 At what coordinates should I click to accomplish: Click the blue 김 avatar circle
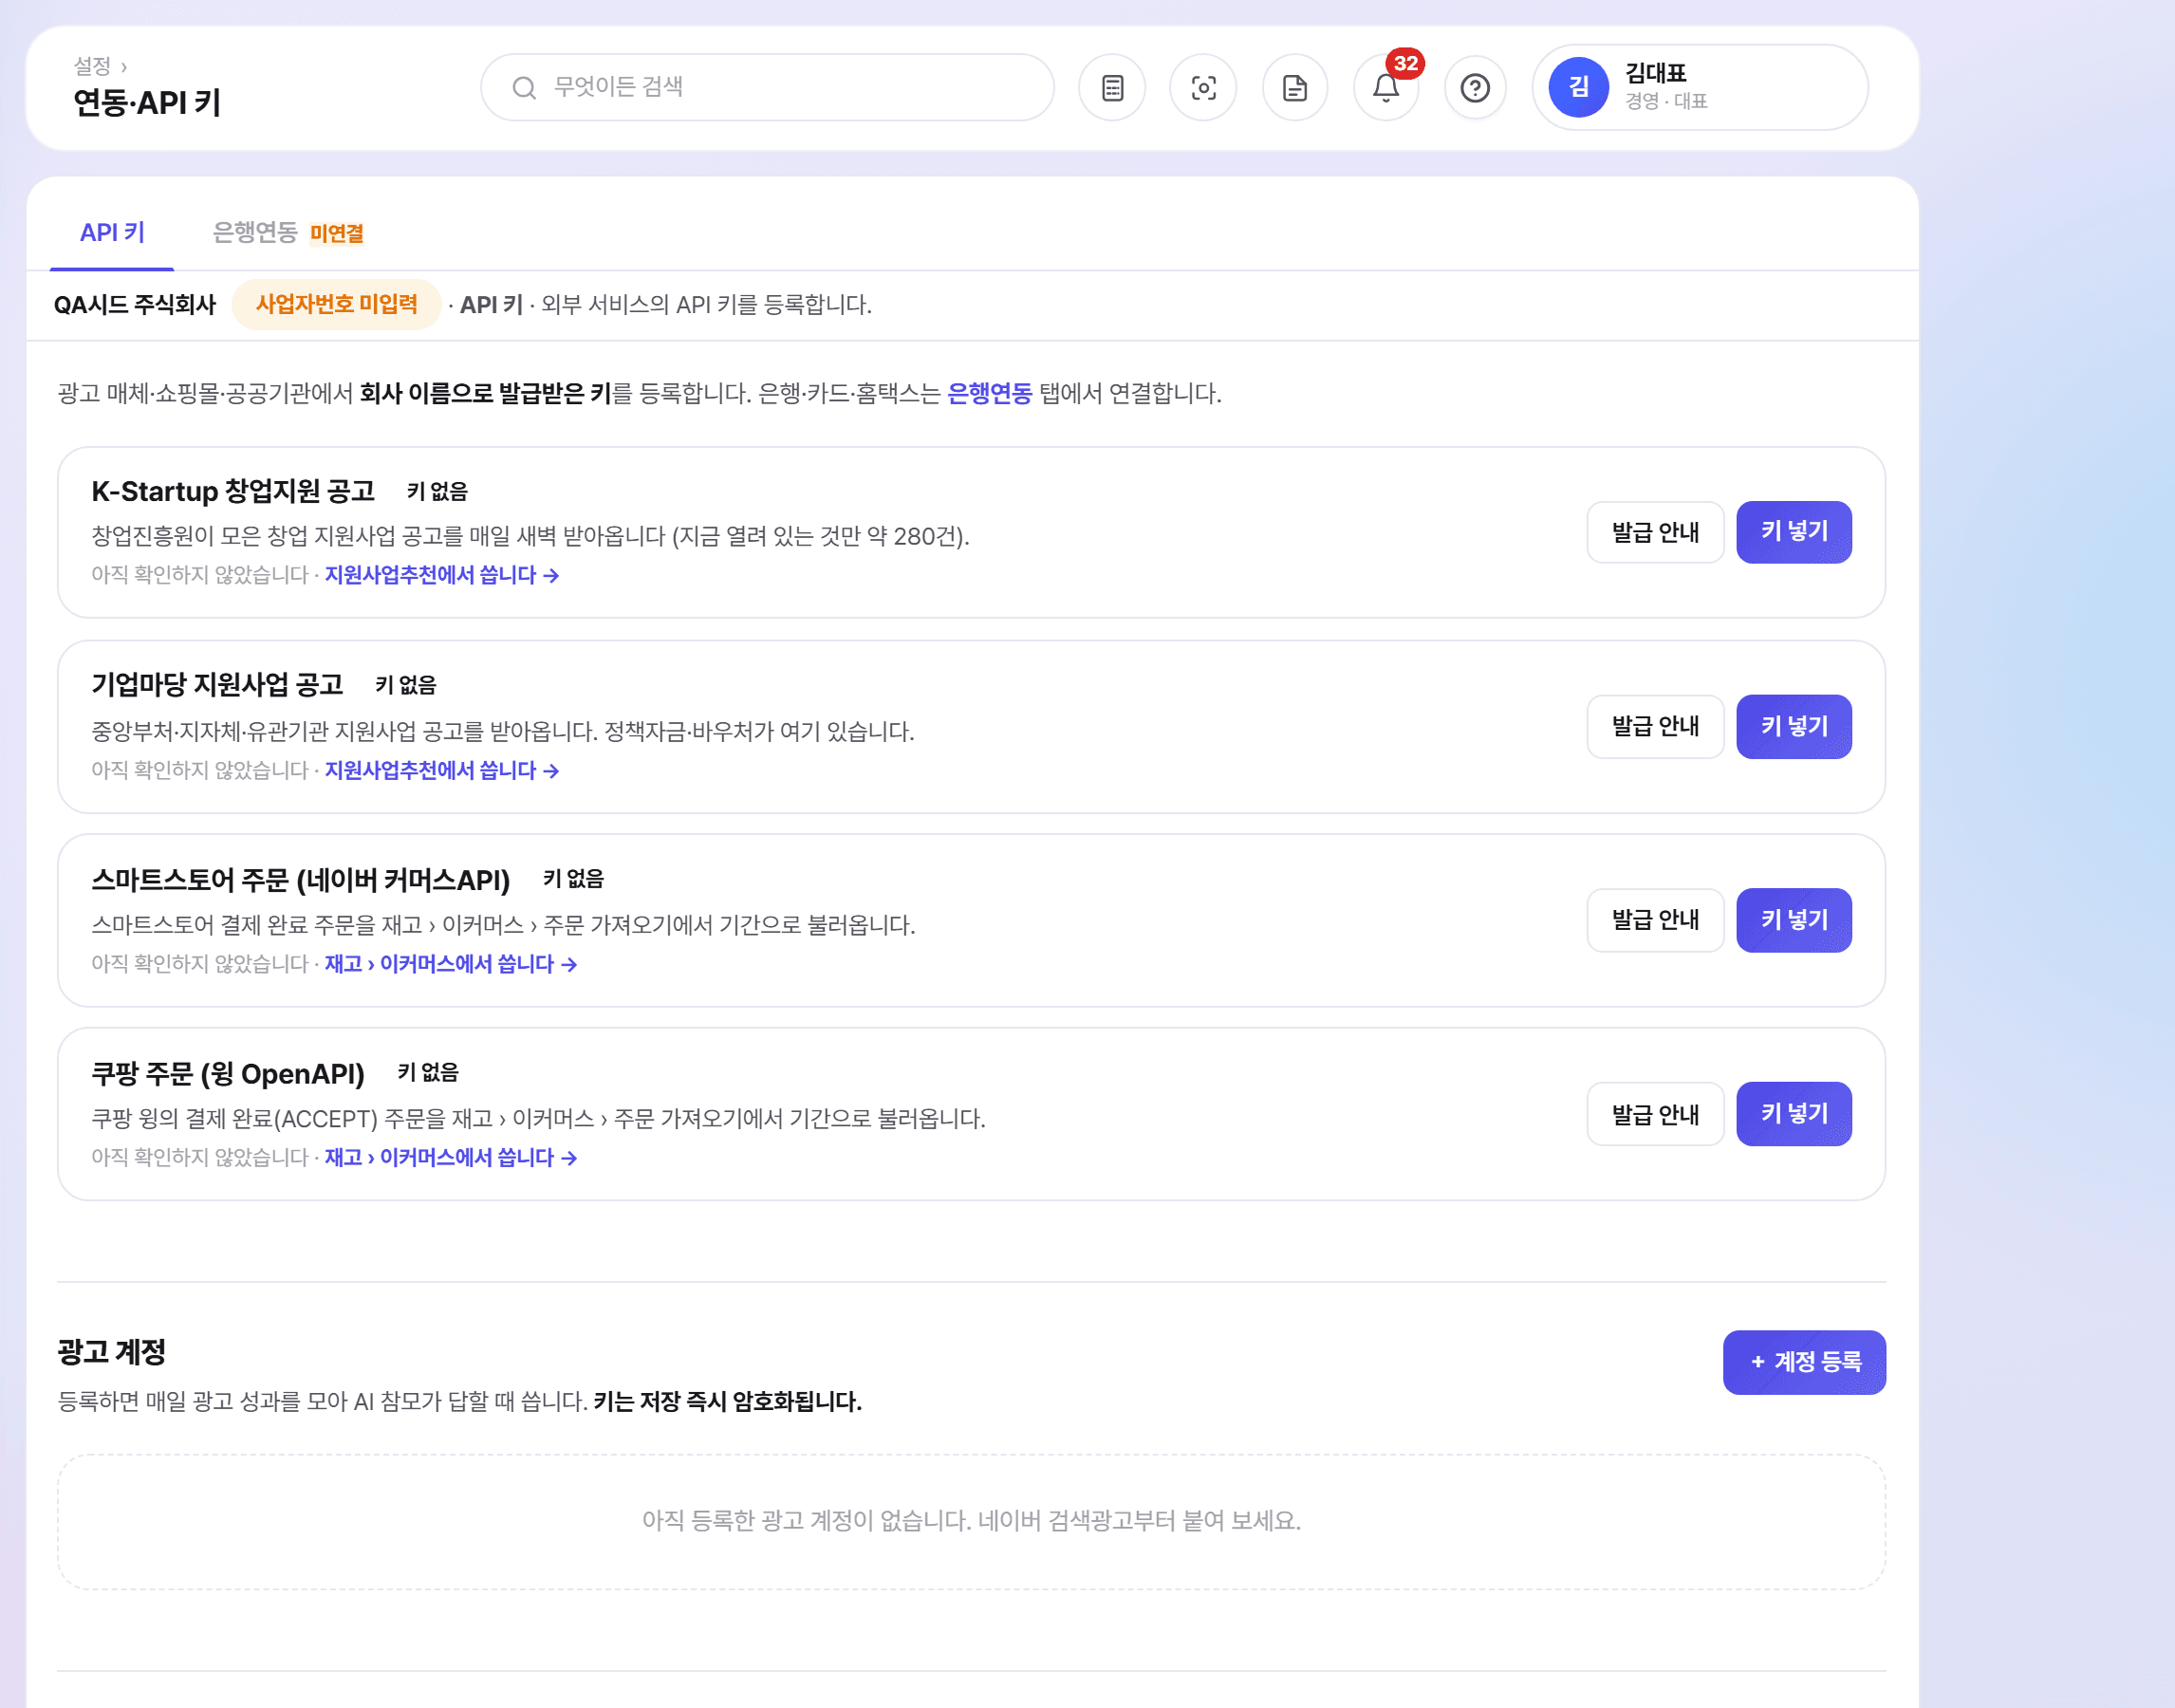click(x=1578, y=87)
